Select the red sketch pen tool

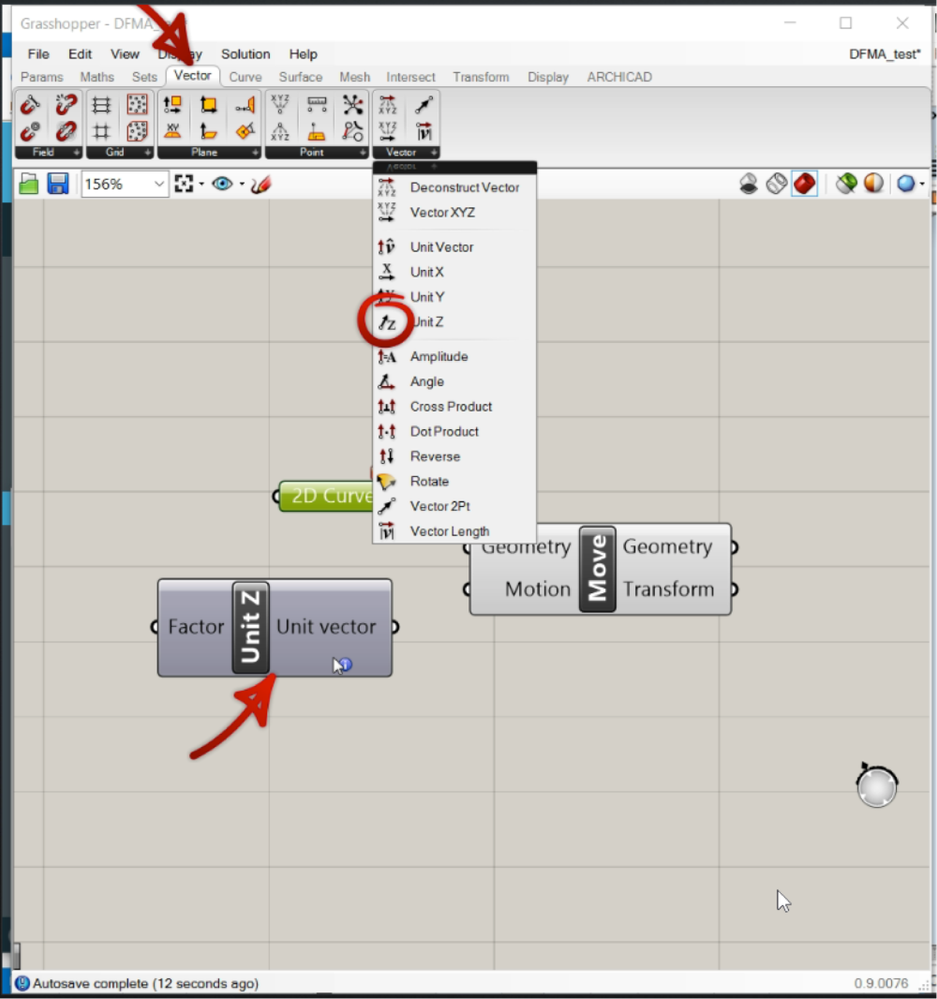tap(261, 184)
